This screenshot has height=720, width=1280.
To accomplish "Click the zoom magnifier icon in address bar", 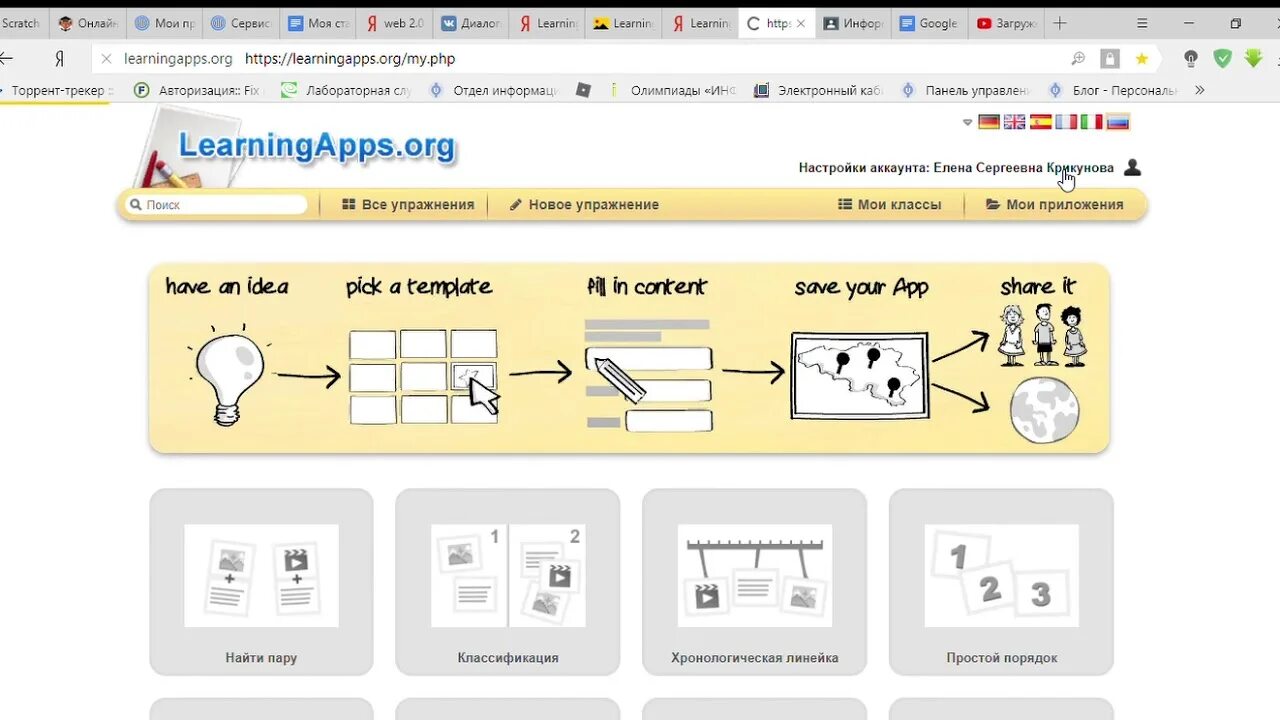I will [x=1078, y=59].
